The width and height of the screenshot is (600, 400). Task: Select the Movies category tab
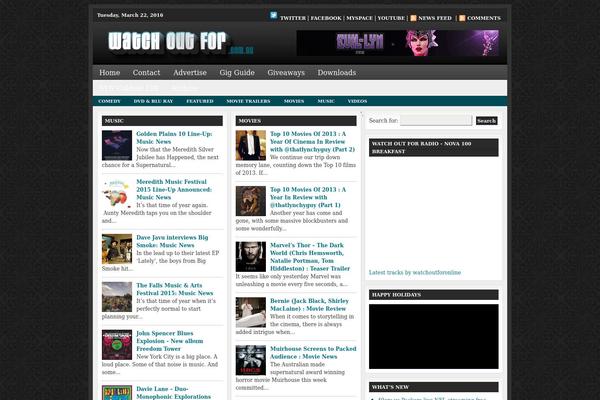(294, 101)
